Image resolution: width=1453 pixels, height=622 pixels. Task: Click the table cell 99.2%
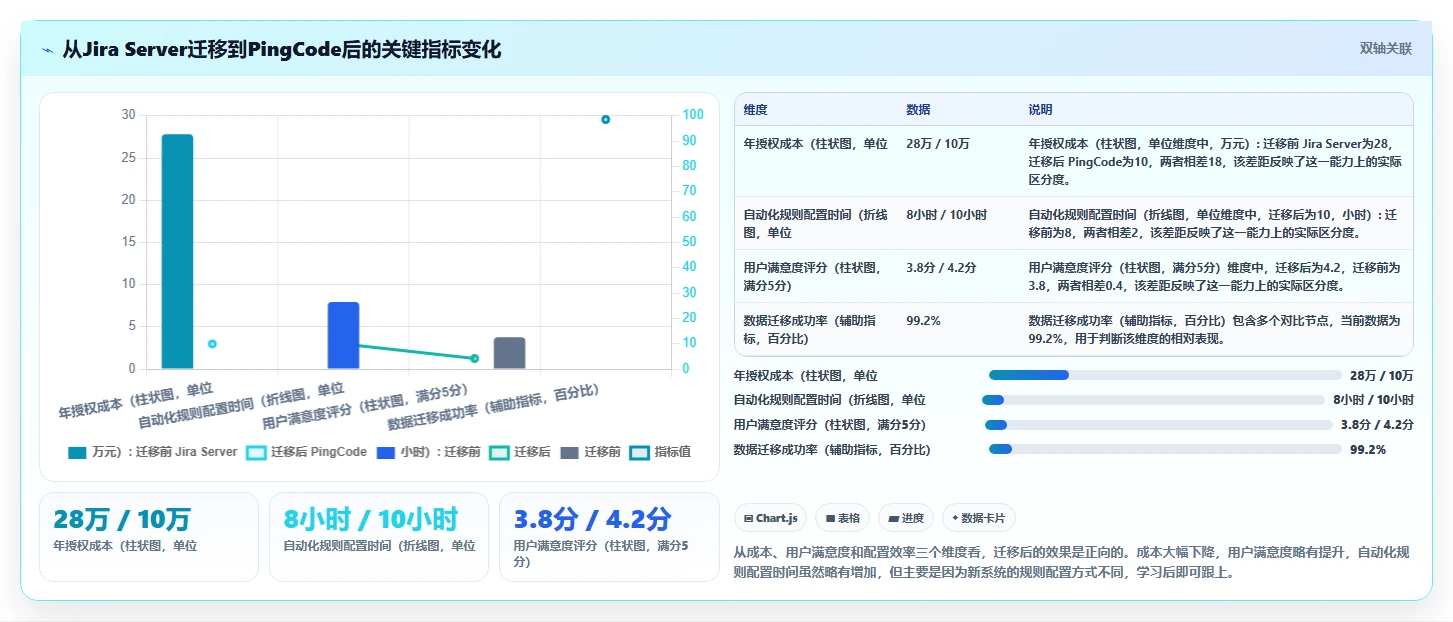pyautogui.click(x=923, y=321)
